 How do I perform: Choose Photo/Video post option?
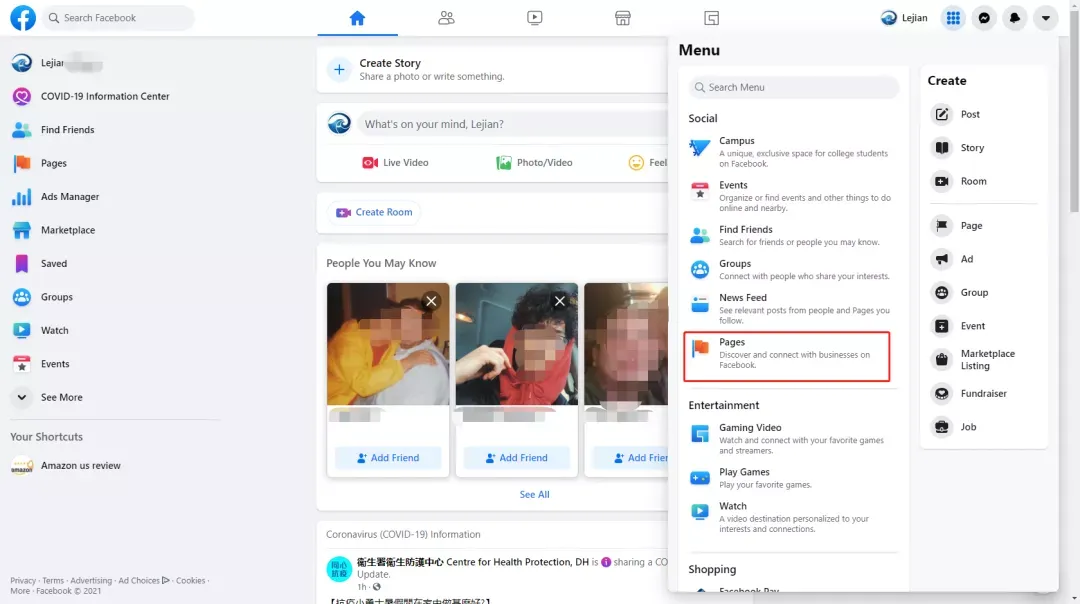pos(534,163)
